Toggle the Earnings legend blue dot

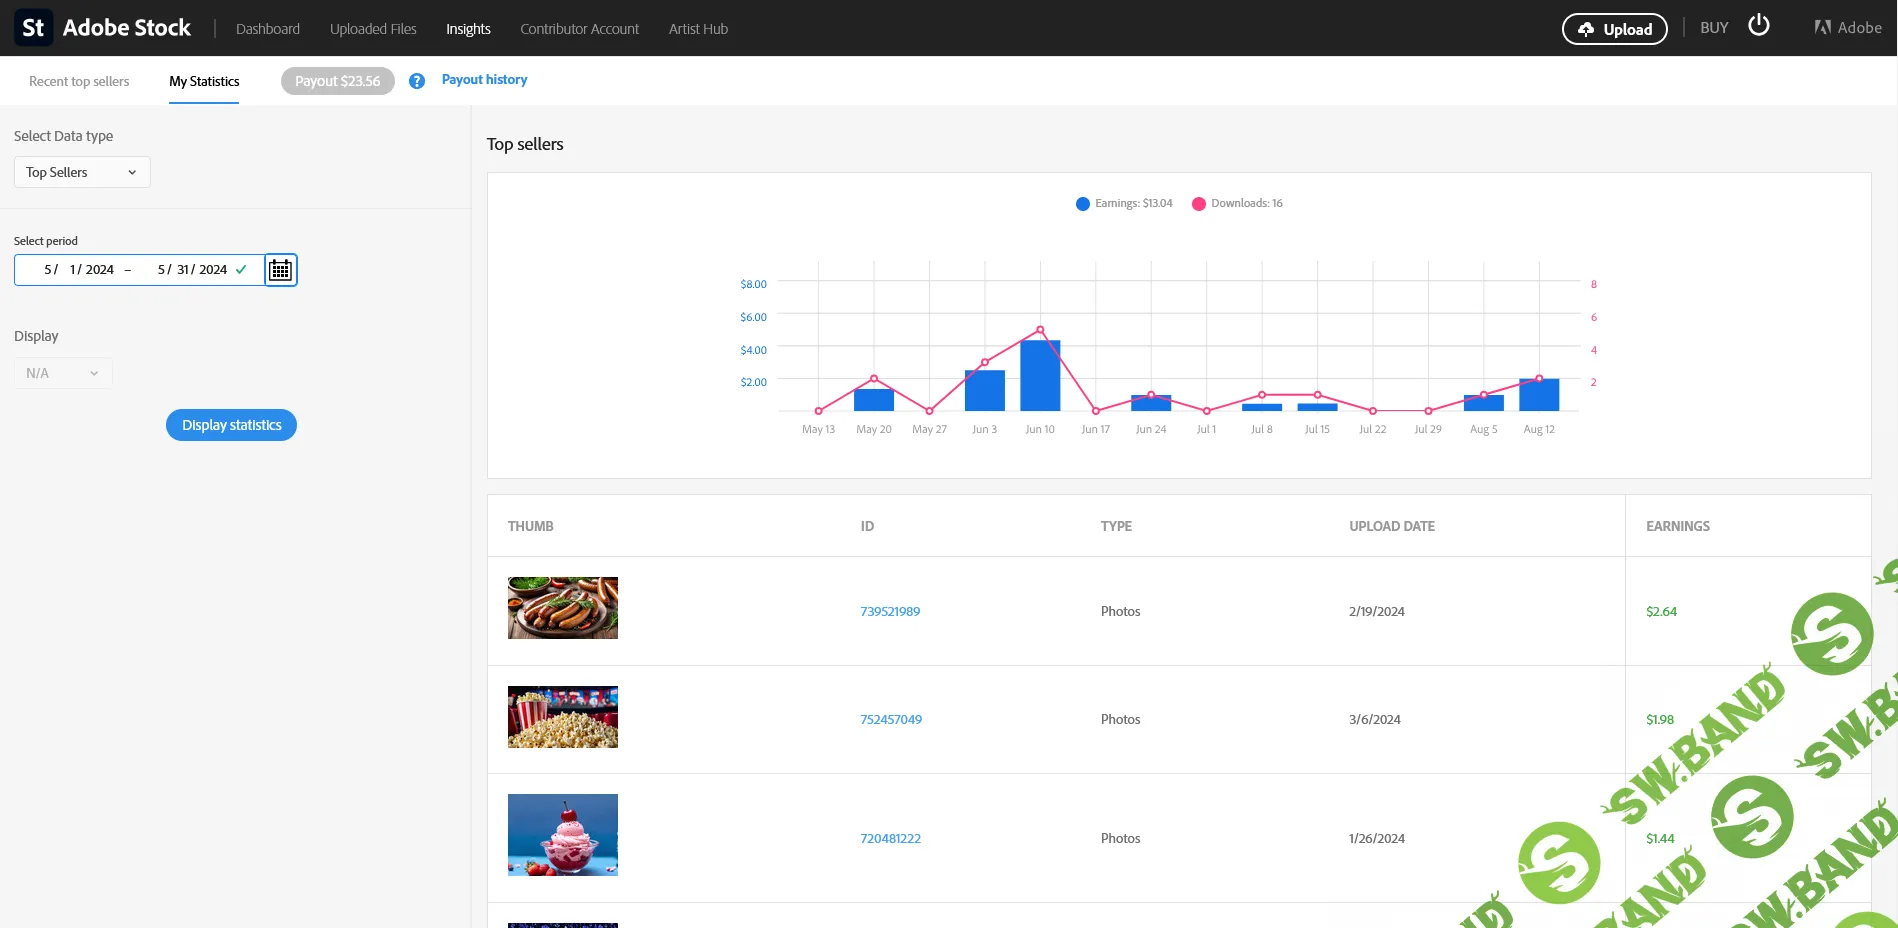(1082, 204)
